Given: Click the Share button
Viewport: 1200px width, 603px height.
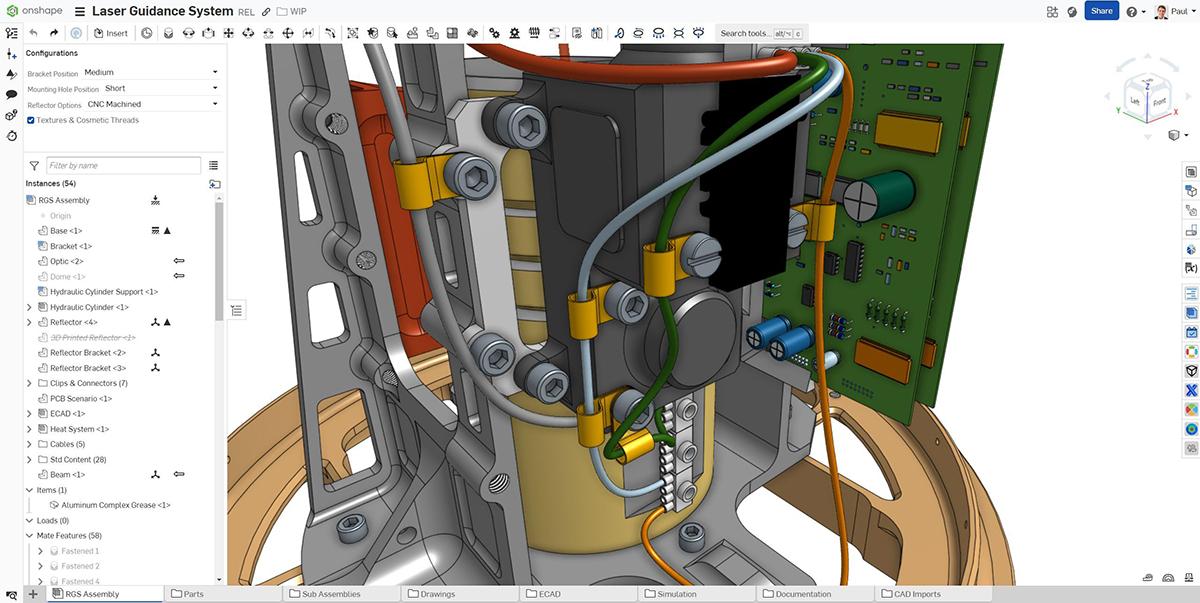Looking at the screenshot, I should click(1100, 10).
